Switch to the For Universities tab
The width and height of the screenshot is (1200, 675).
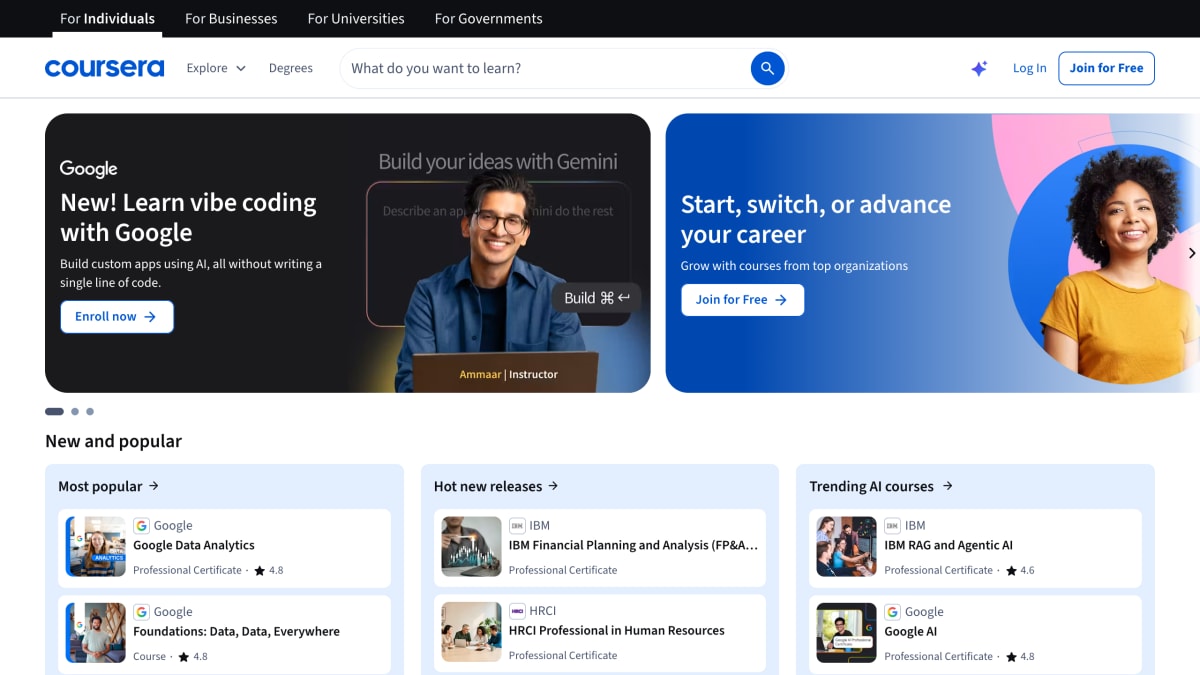(356, 18)
